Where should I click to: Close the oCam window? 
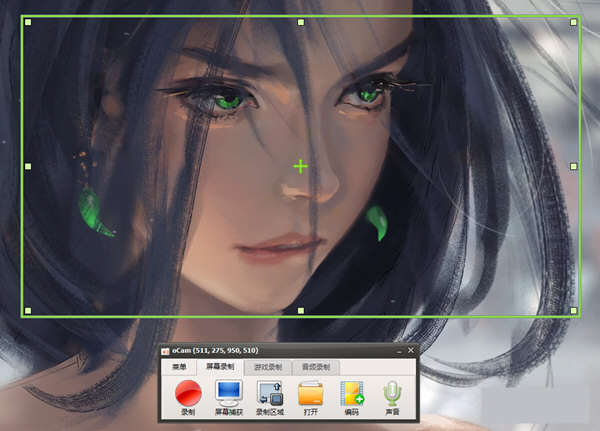point(410,351)
